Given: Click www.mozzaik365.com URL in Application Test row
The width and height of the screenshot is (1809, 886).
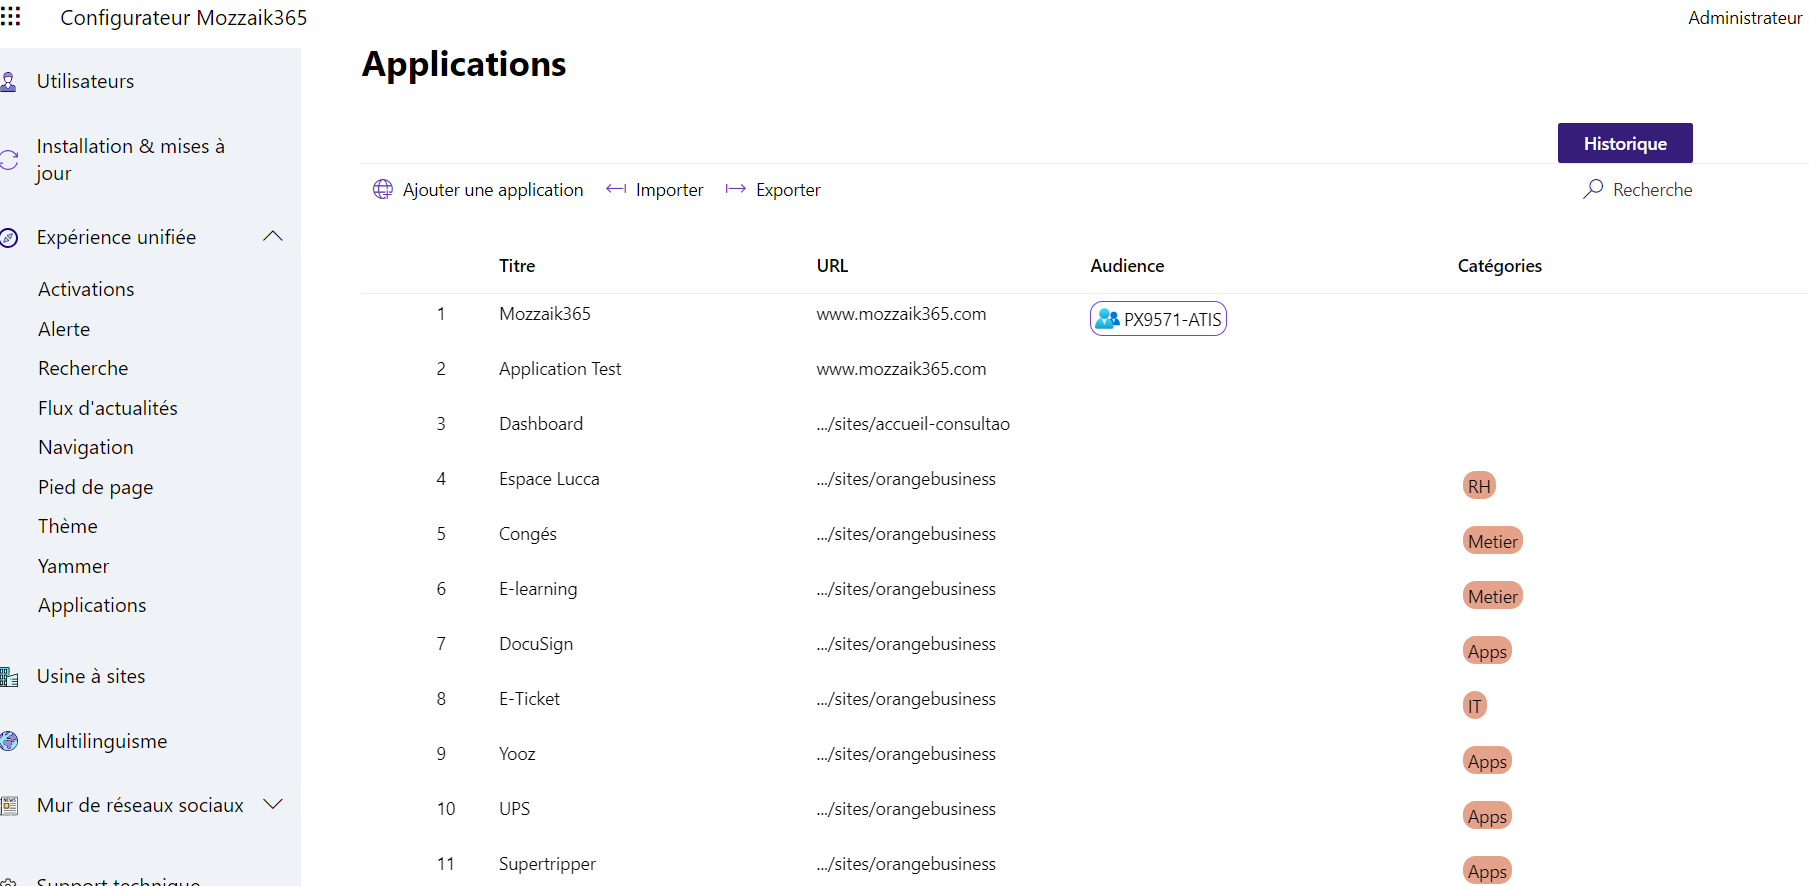Looking at the screenshot, I should [x=901, y=369].
